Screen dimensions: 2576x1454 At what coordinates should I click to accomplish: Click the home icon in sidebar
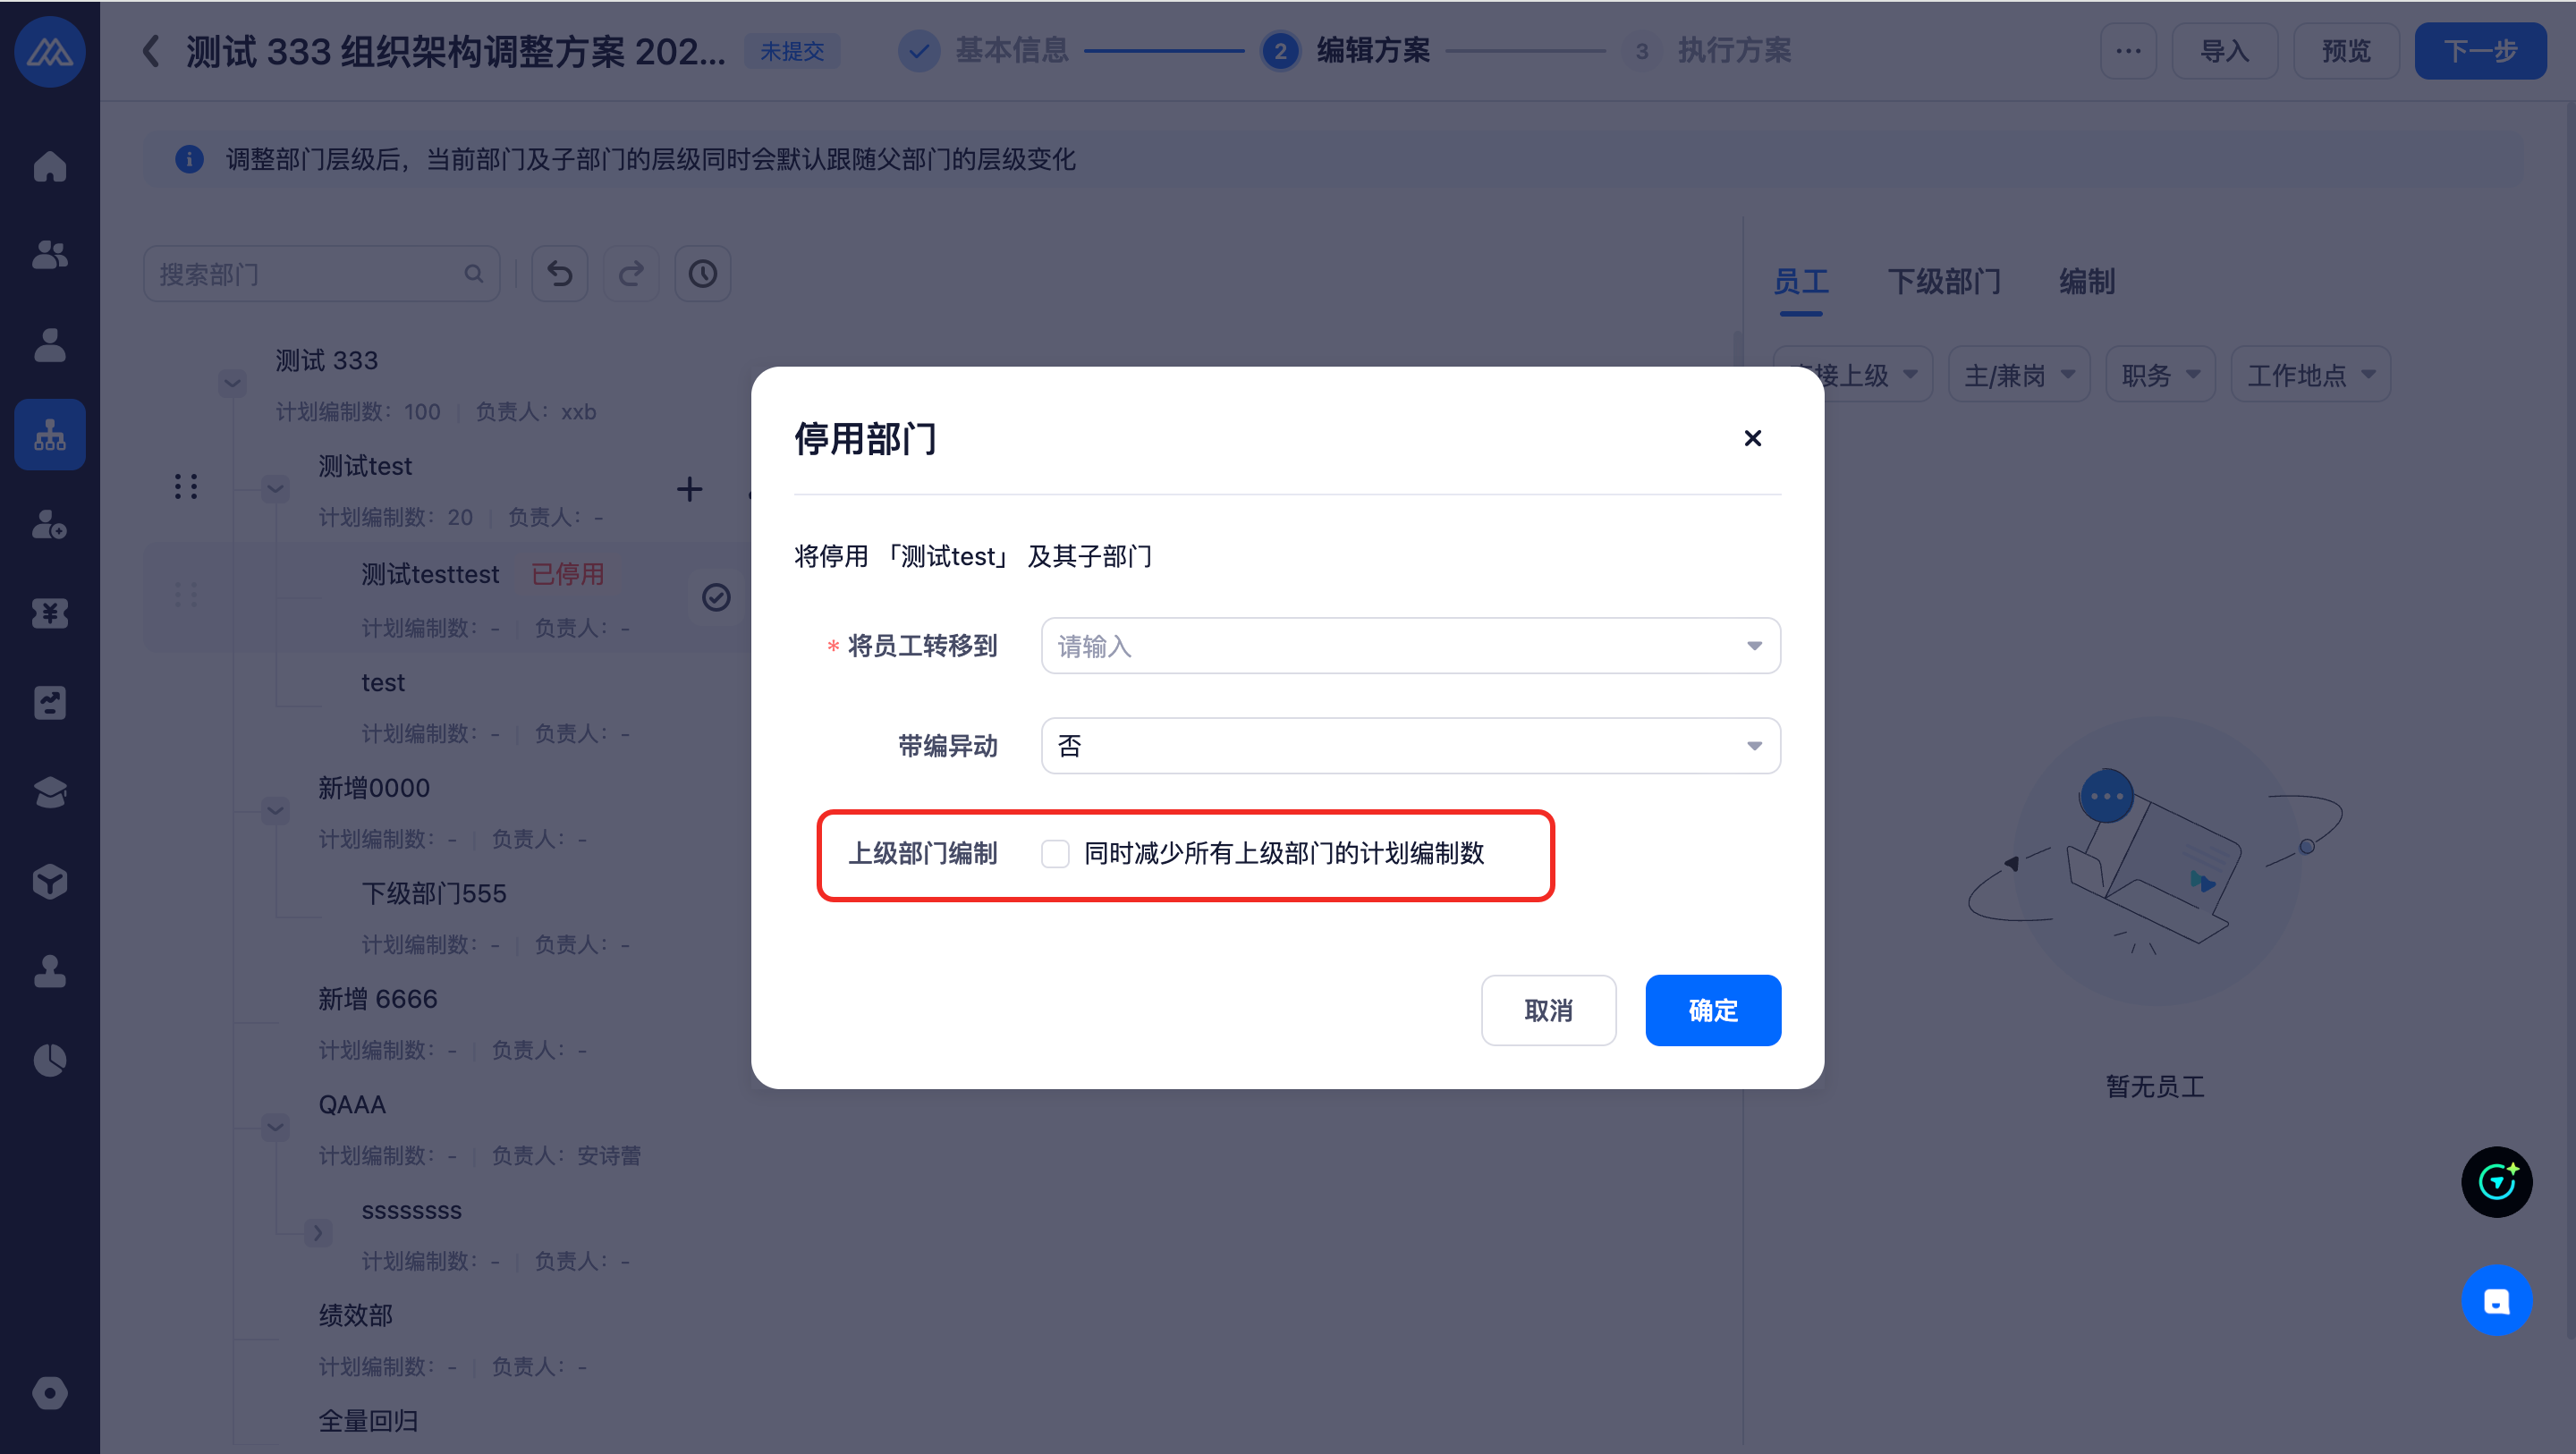point(50,166)
